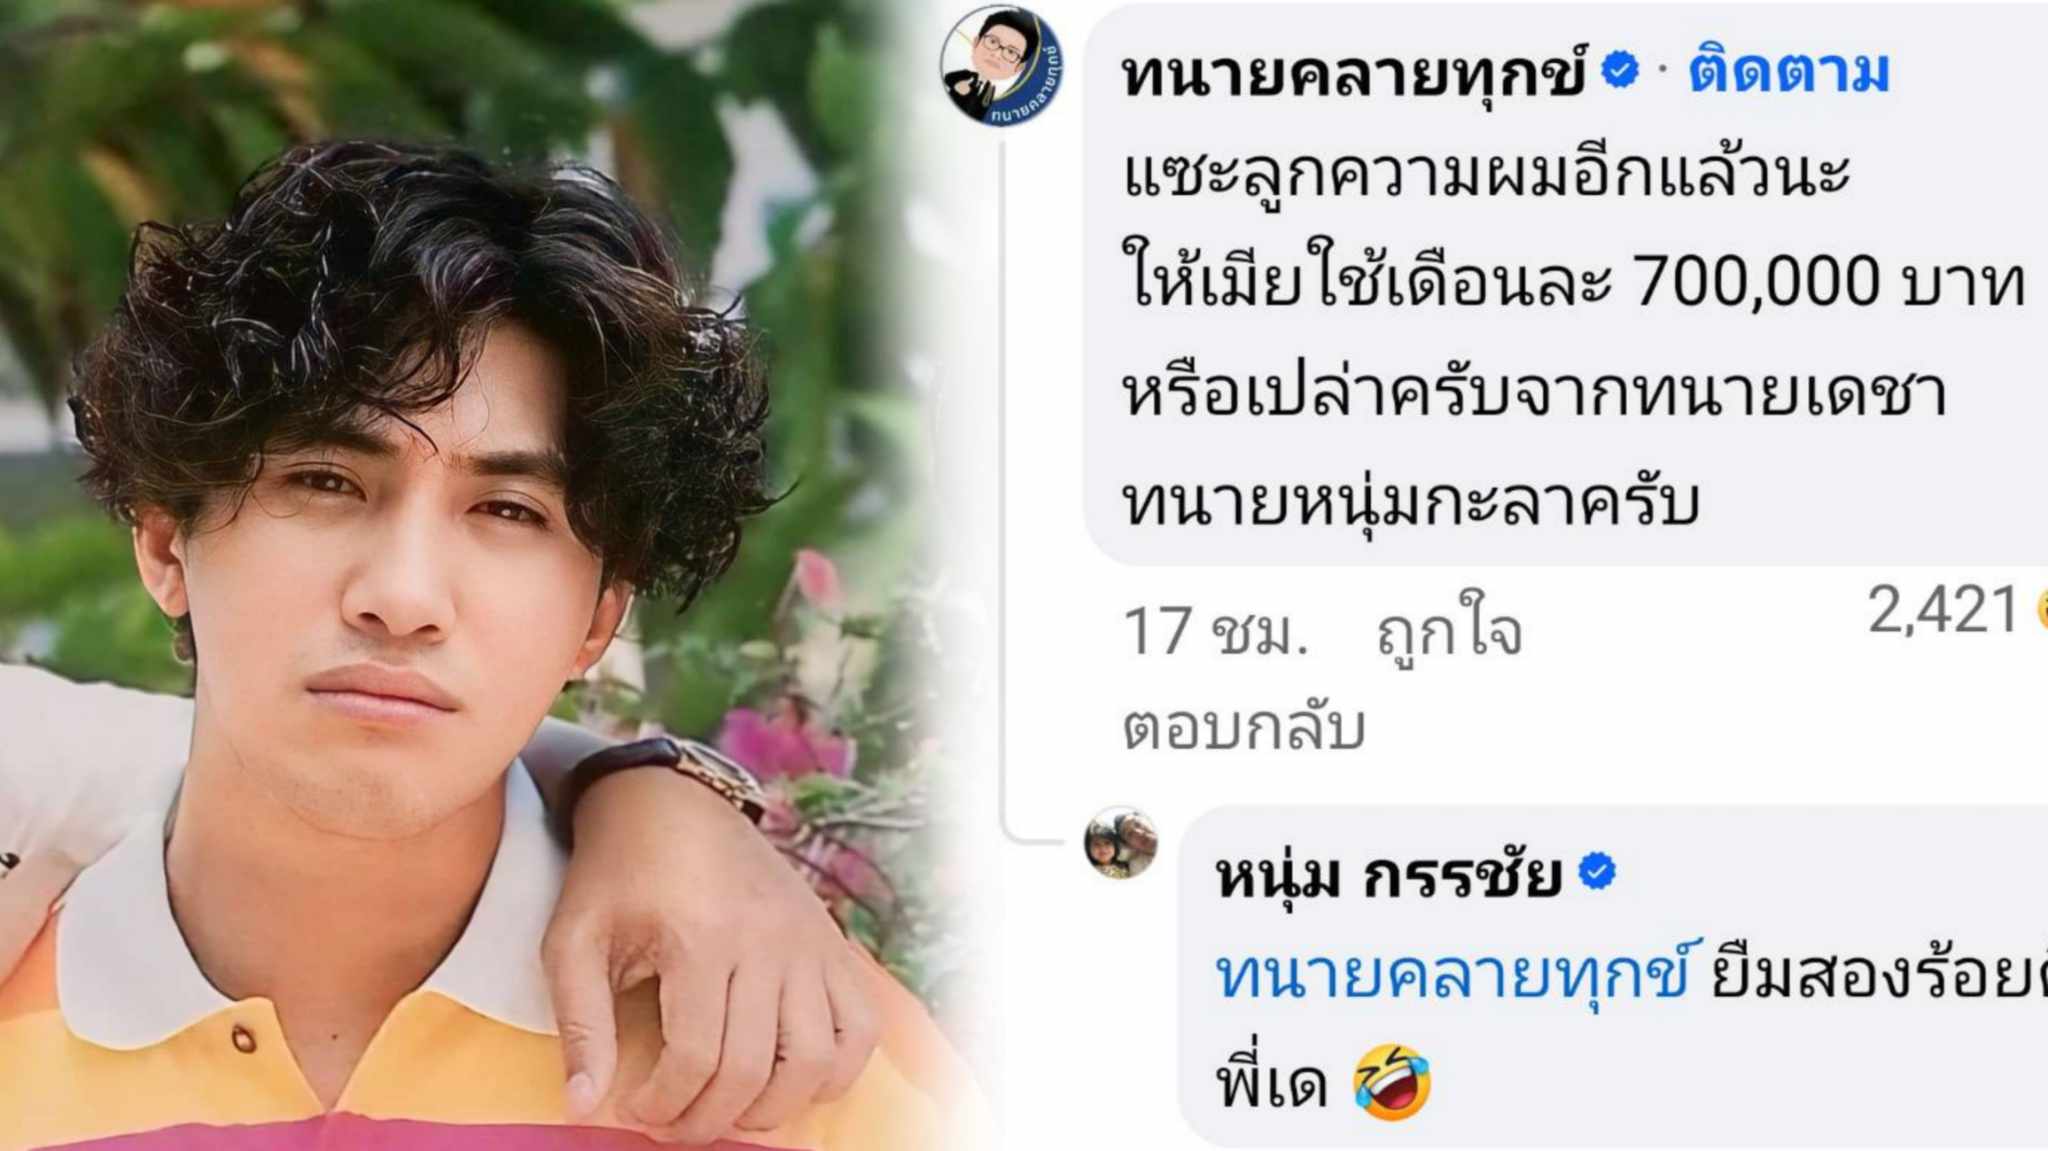Reply to the comment via ตอบกลับ
2048x1151 pixels.
(x=1244, y=728)
